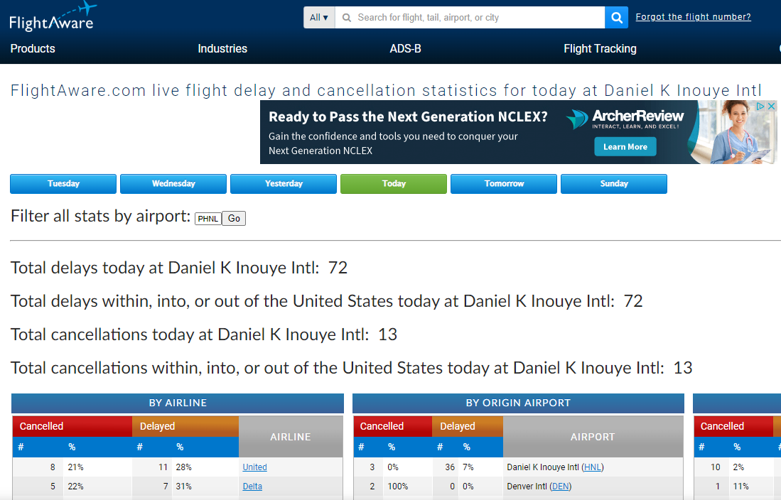The width and height of the screenshot is (781, 500).
Task: Select the Tomorrow day button
Action: click(x=504, y=184)
